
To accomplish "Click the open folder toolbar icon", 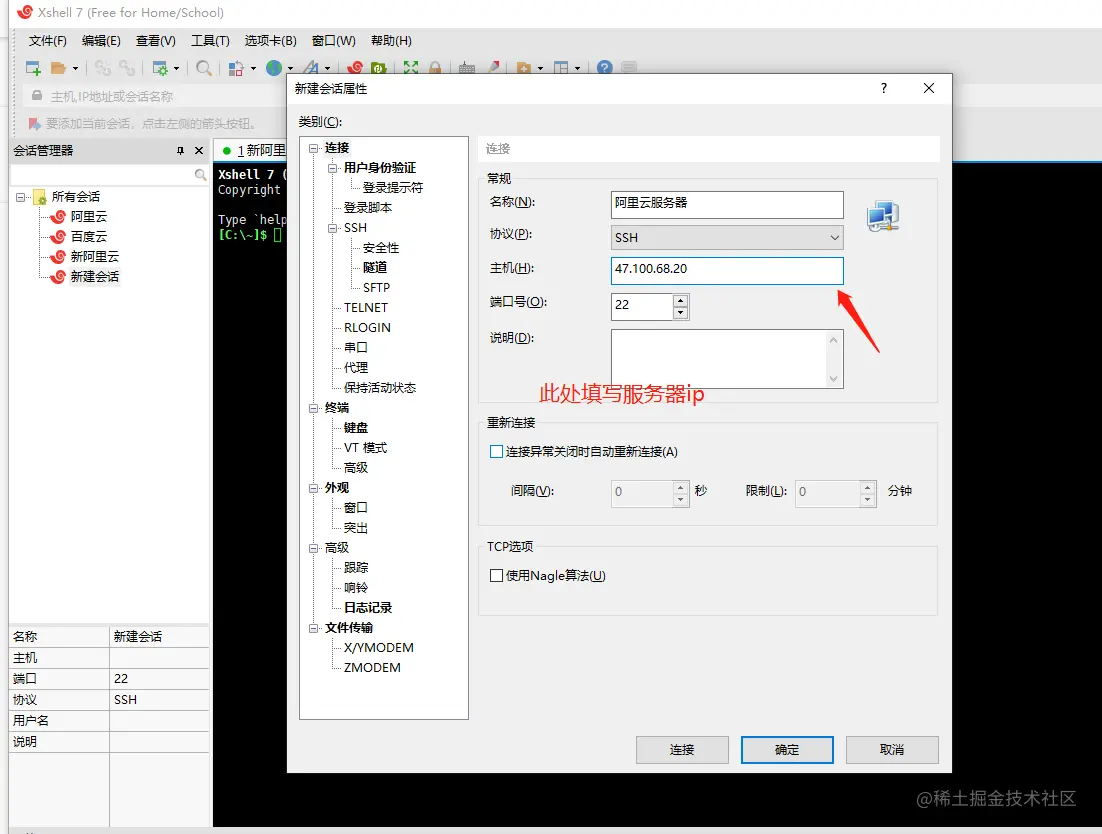I will [58, 68].
